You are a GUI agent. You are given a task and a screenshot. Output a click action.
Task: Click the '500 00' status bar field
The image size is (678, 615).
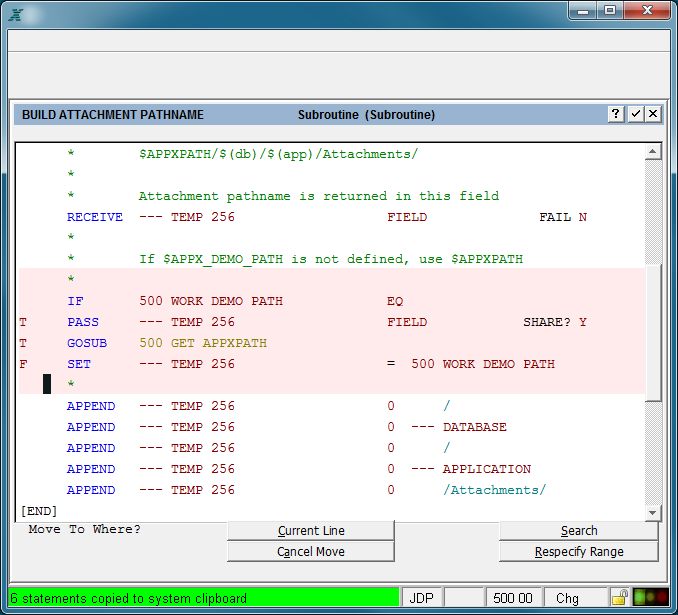coord(513,598)
